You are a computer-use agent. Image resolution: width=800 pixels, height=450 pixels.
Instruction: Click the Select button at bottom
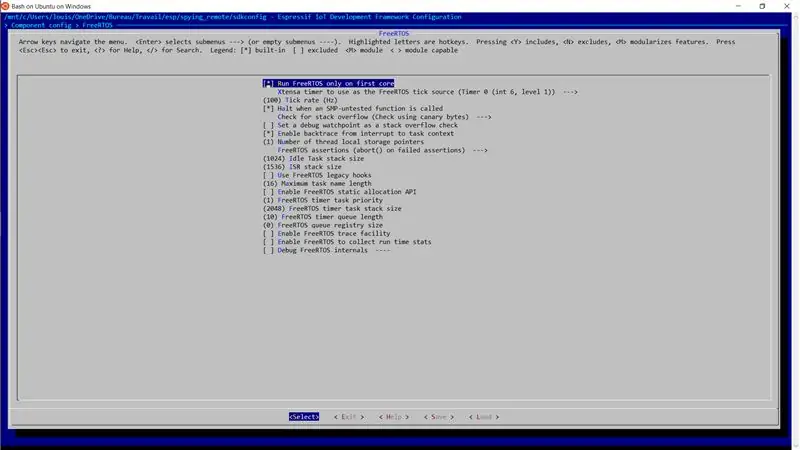[x=304, y=417]
